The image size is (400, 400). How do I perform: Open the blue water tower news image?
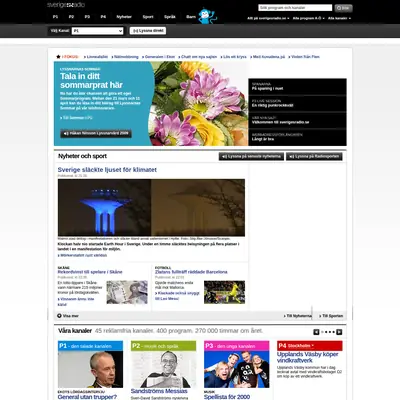pyautogui.click(x=151, y=208)
